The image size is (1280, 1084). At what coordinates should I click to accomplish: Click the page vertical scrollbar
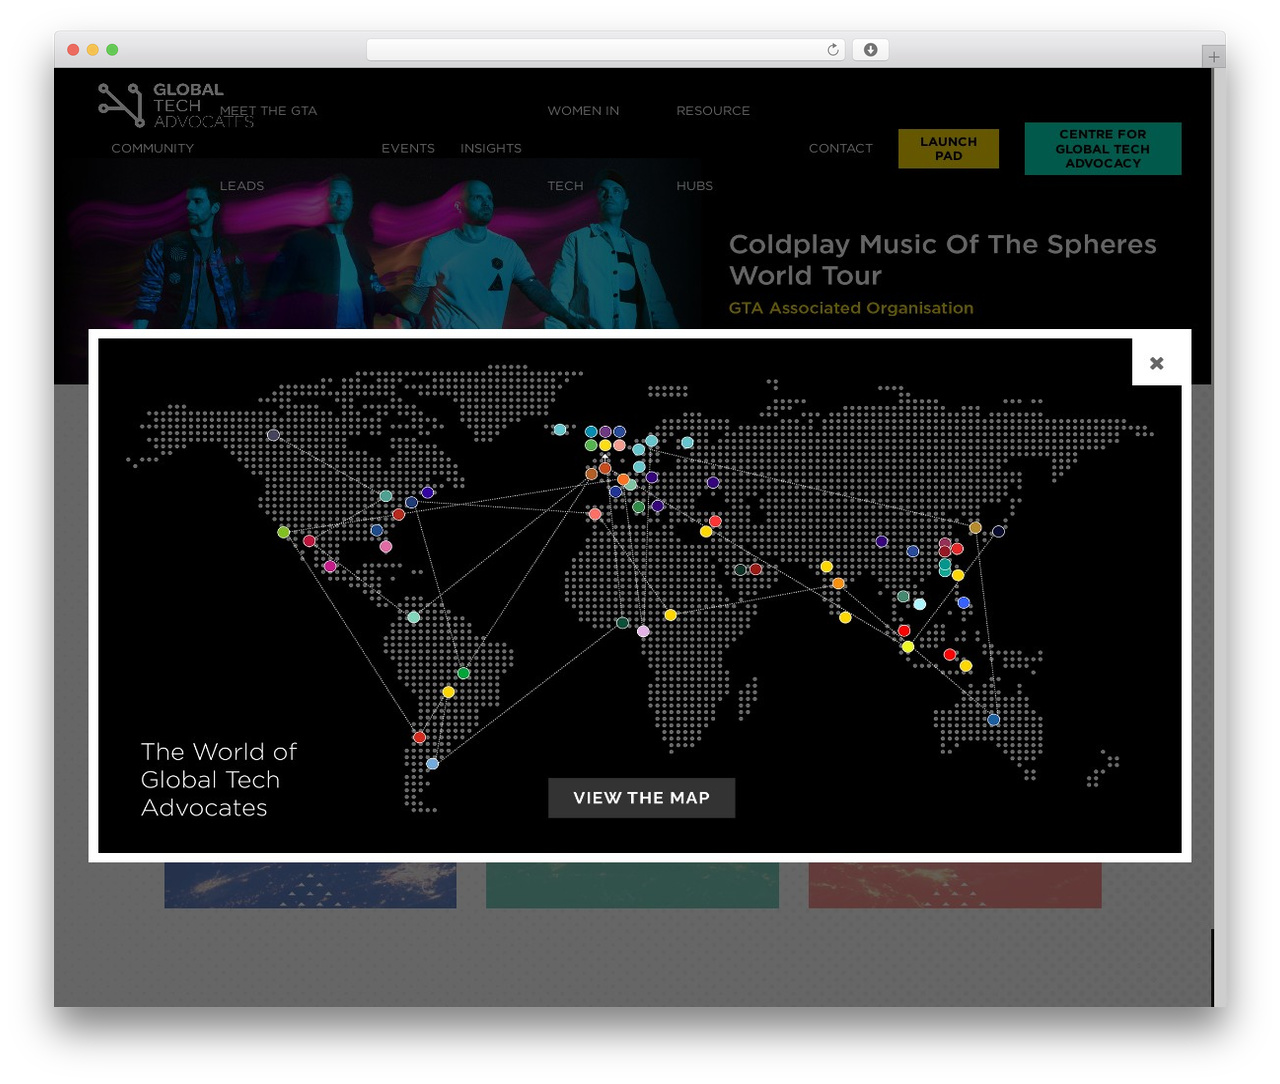pyautogui.click(x=1213, y=966)
